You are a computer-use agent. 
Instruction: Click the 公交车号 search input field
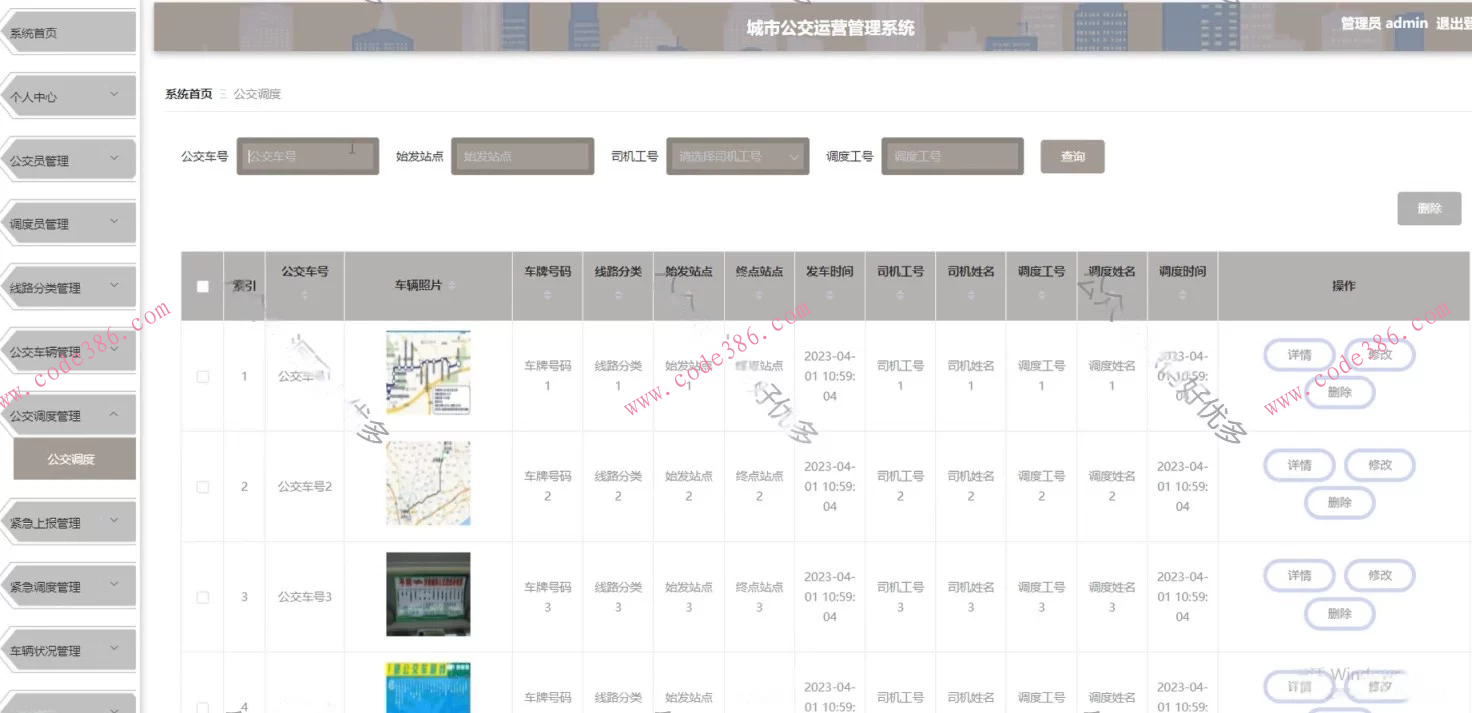[x=308, y=156]
